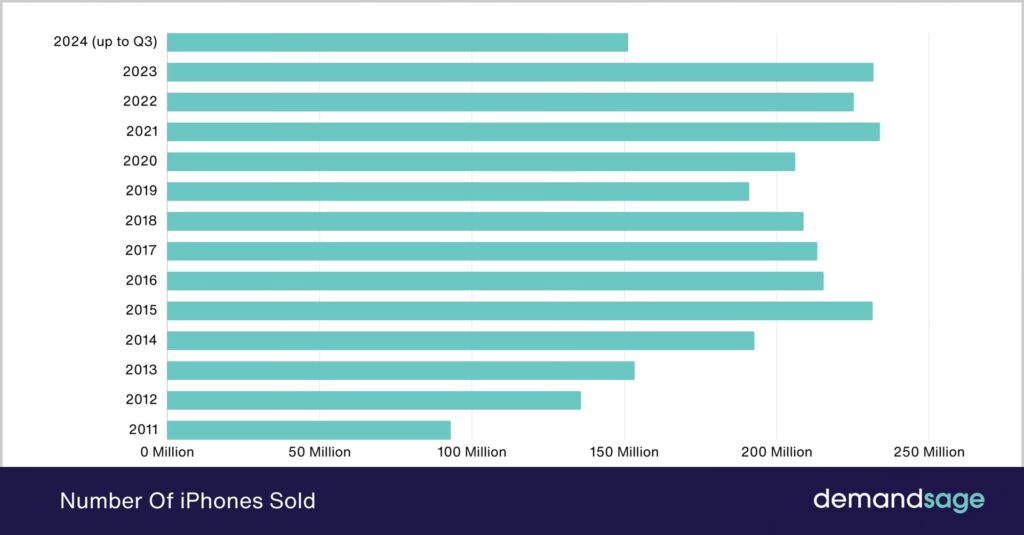The height and width of the screenshot is (535, 1024).
Task: Click the 2023 sales bar
Action: tap(520, 72)
